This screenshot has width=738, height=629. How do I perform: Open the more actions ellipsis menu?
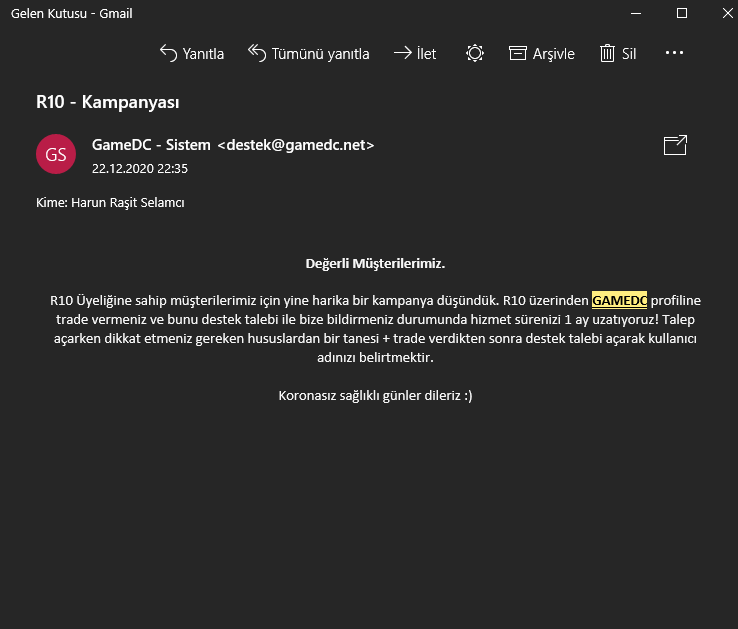coord(674,53)
